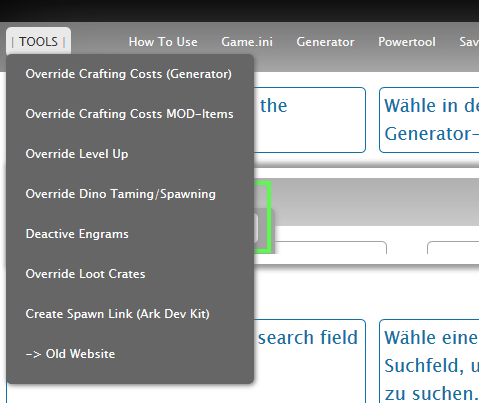
Task: Navigate to Game.ini in nav bar
Action: pos(247,42)
